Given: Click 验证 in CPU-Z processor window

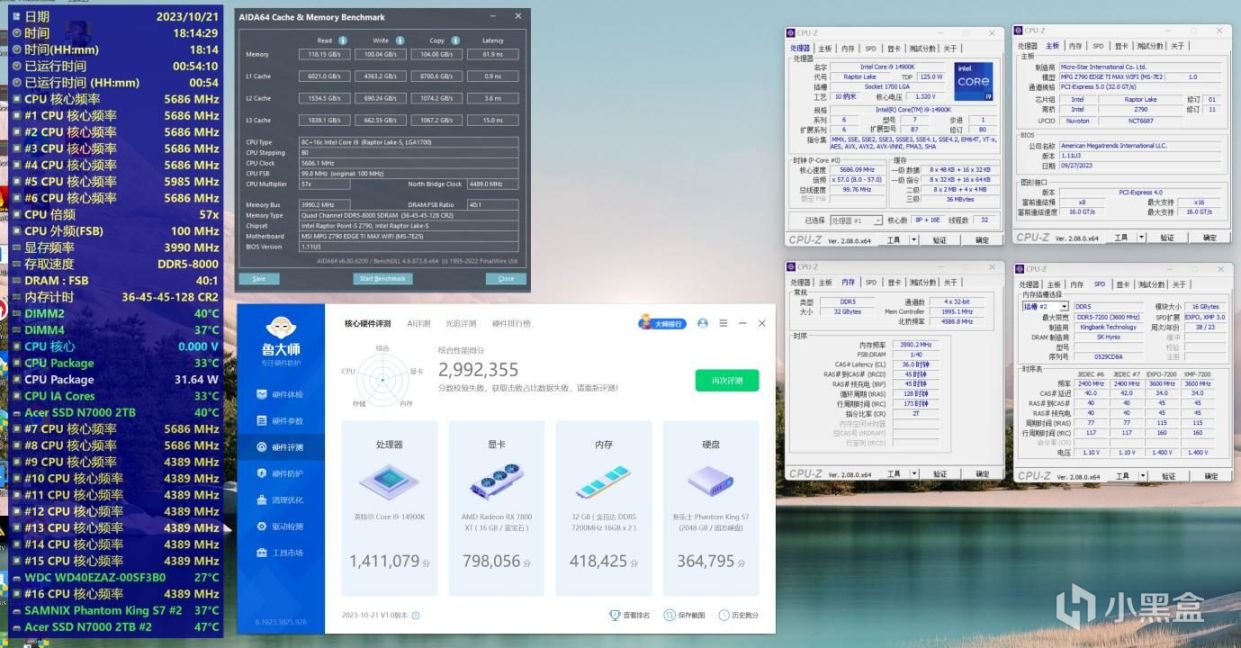Looking at the screenshot, I should coord(940,240).
